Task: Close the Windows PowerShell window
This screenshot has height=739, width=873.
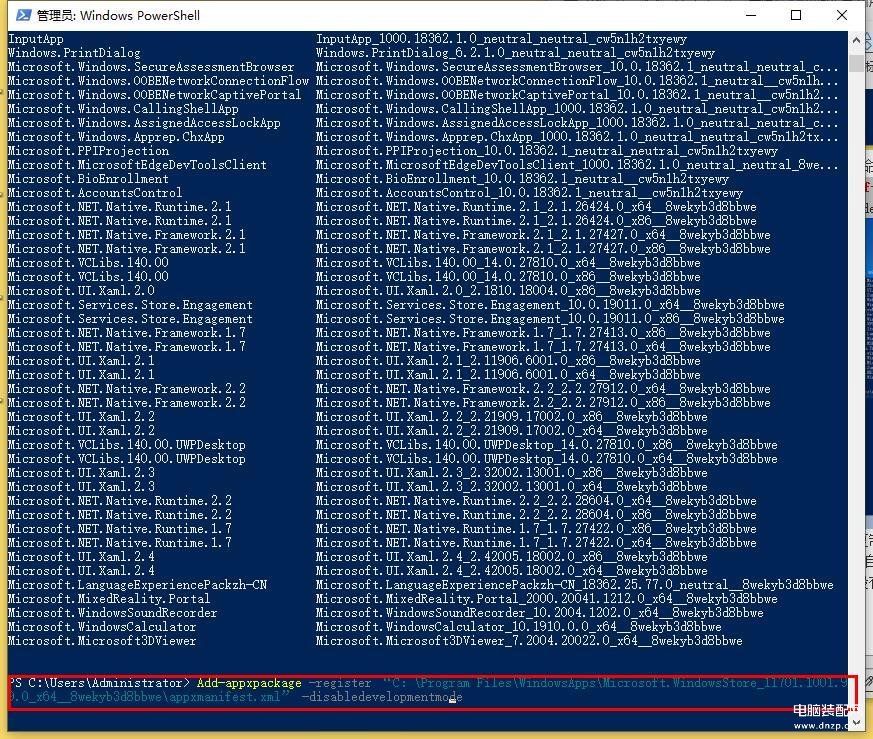Action: [x=842, y=15]
